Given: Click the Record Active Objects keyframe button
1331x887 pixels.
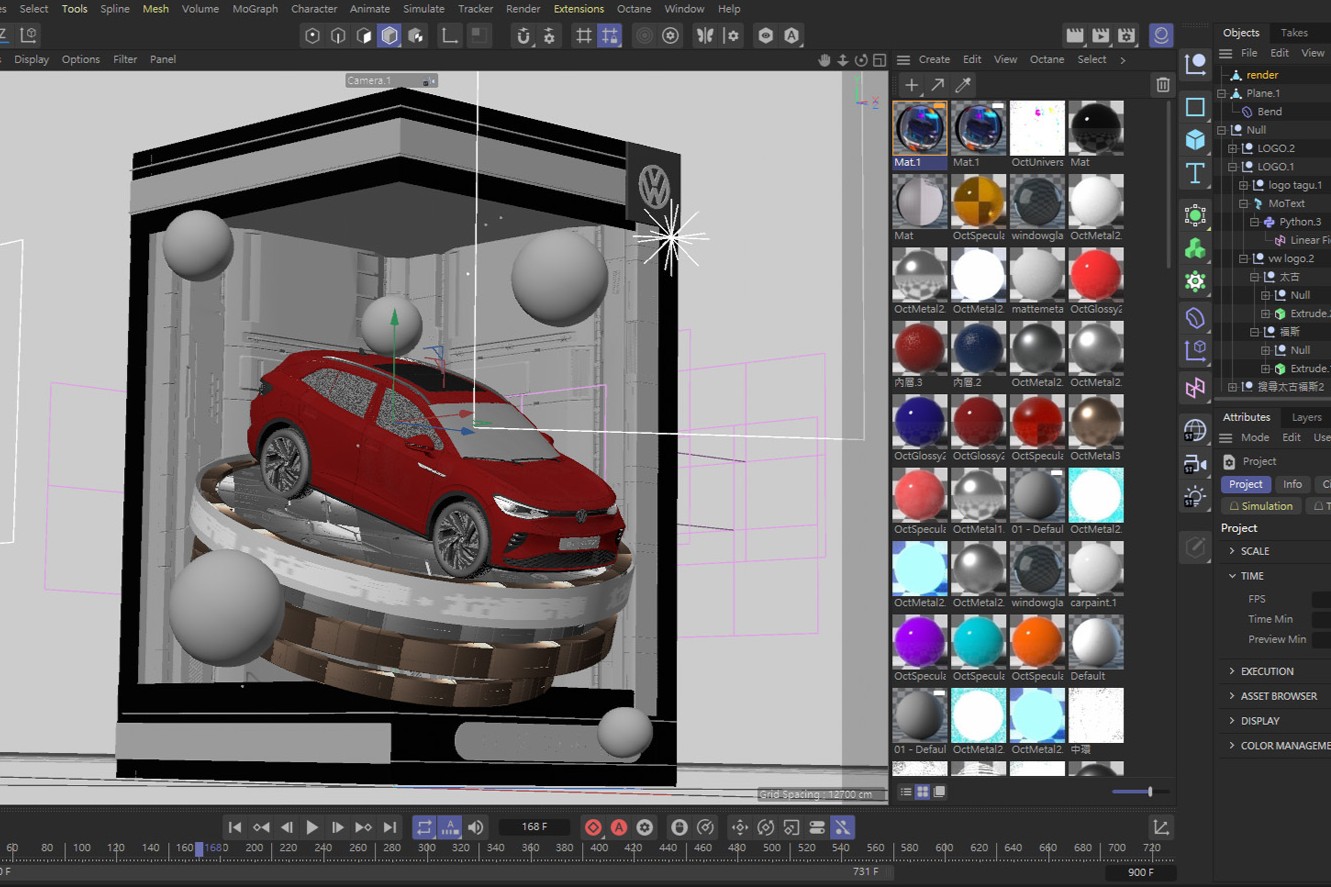Looking at the screenshot, I should (593, 827).
